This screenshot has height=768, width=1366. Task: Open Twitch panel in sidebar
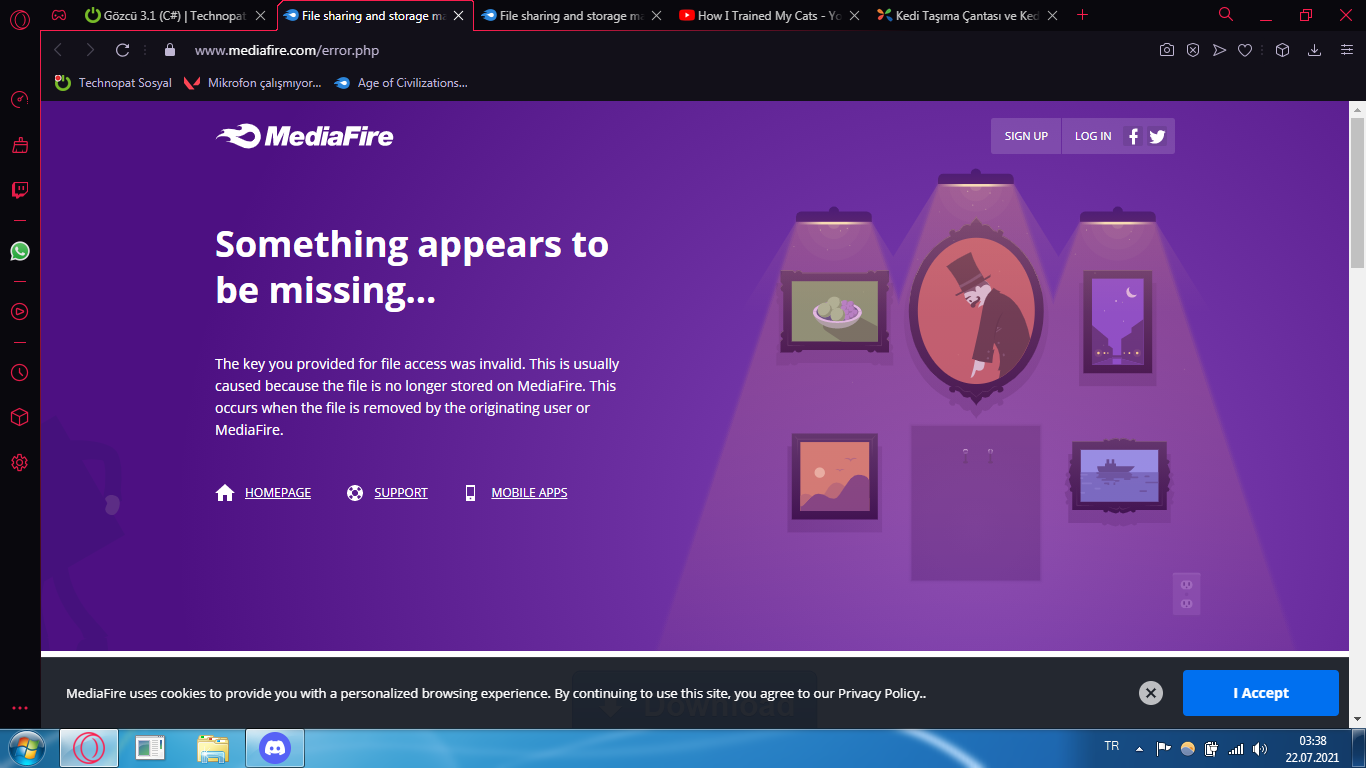[20, 190]
